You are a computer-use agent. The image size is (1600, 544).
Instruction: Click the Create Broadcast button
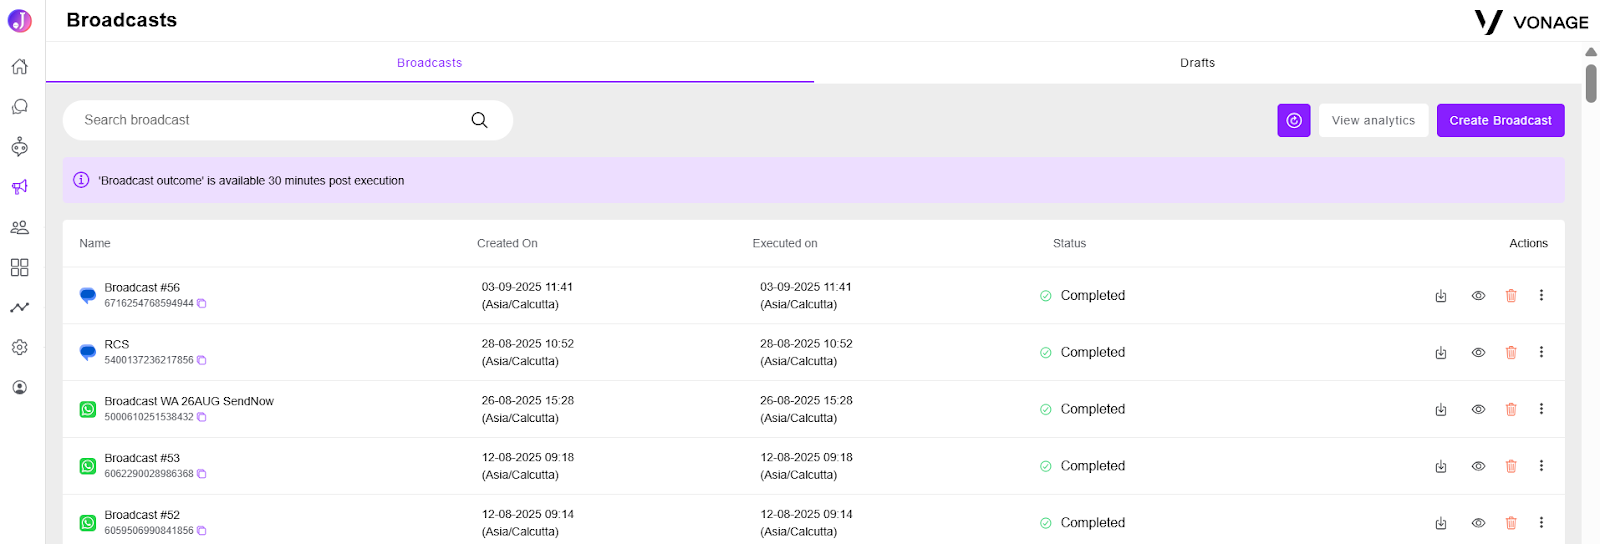pos(1500,120)
